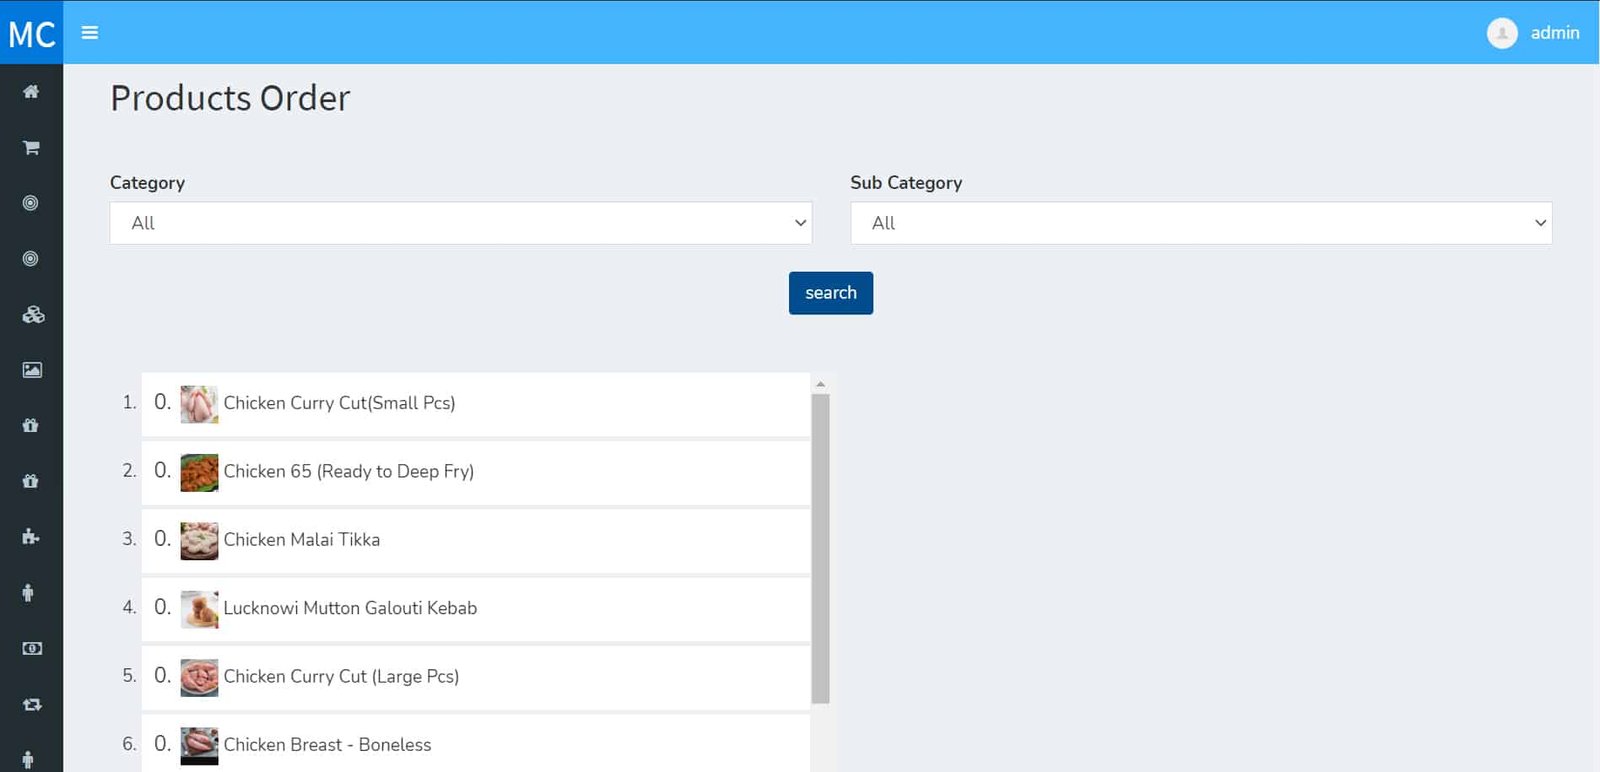Open the admin user menu
Viewport: 1600px width, 772px height.
[1554, 33]
